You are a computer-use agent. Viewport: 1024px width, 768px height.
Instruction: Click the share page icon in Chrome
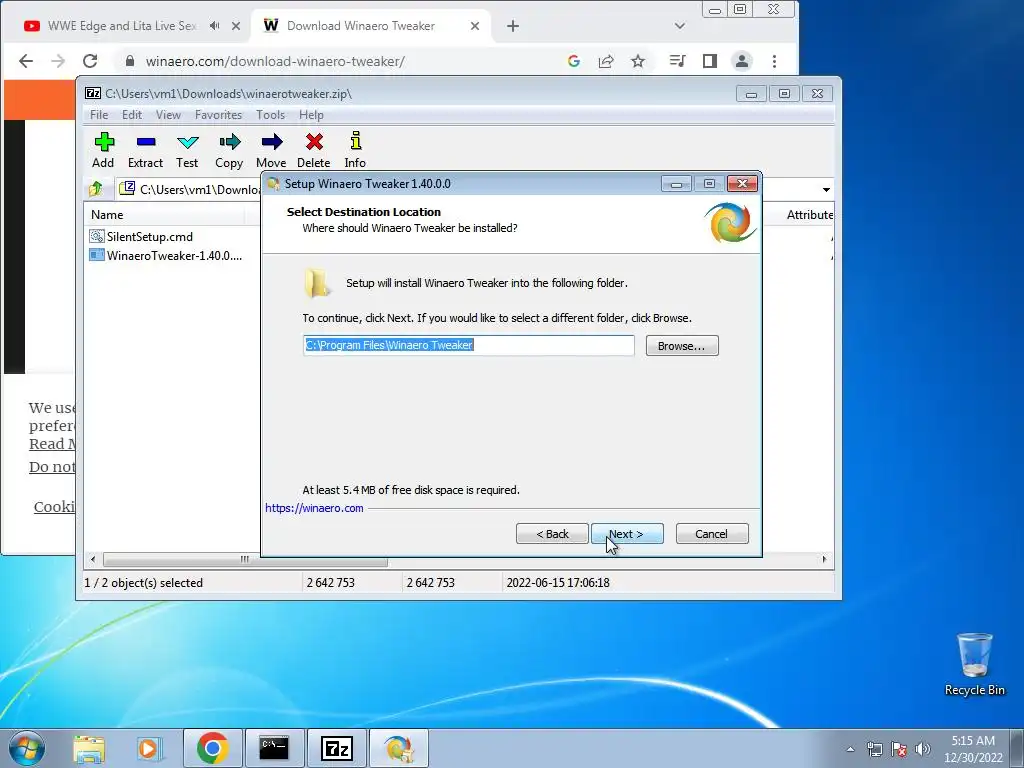[x=606, y=61]
